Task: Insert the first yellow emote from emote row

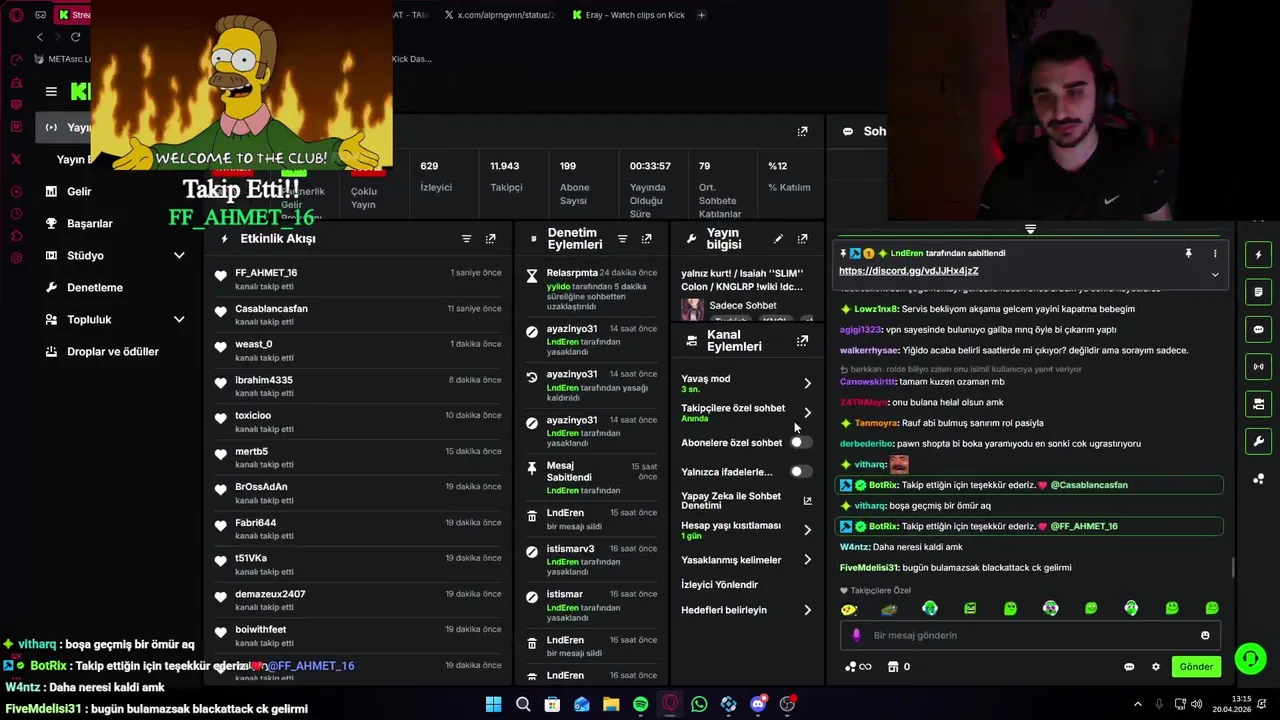Action: [x=849, y=609]
